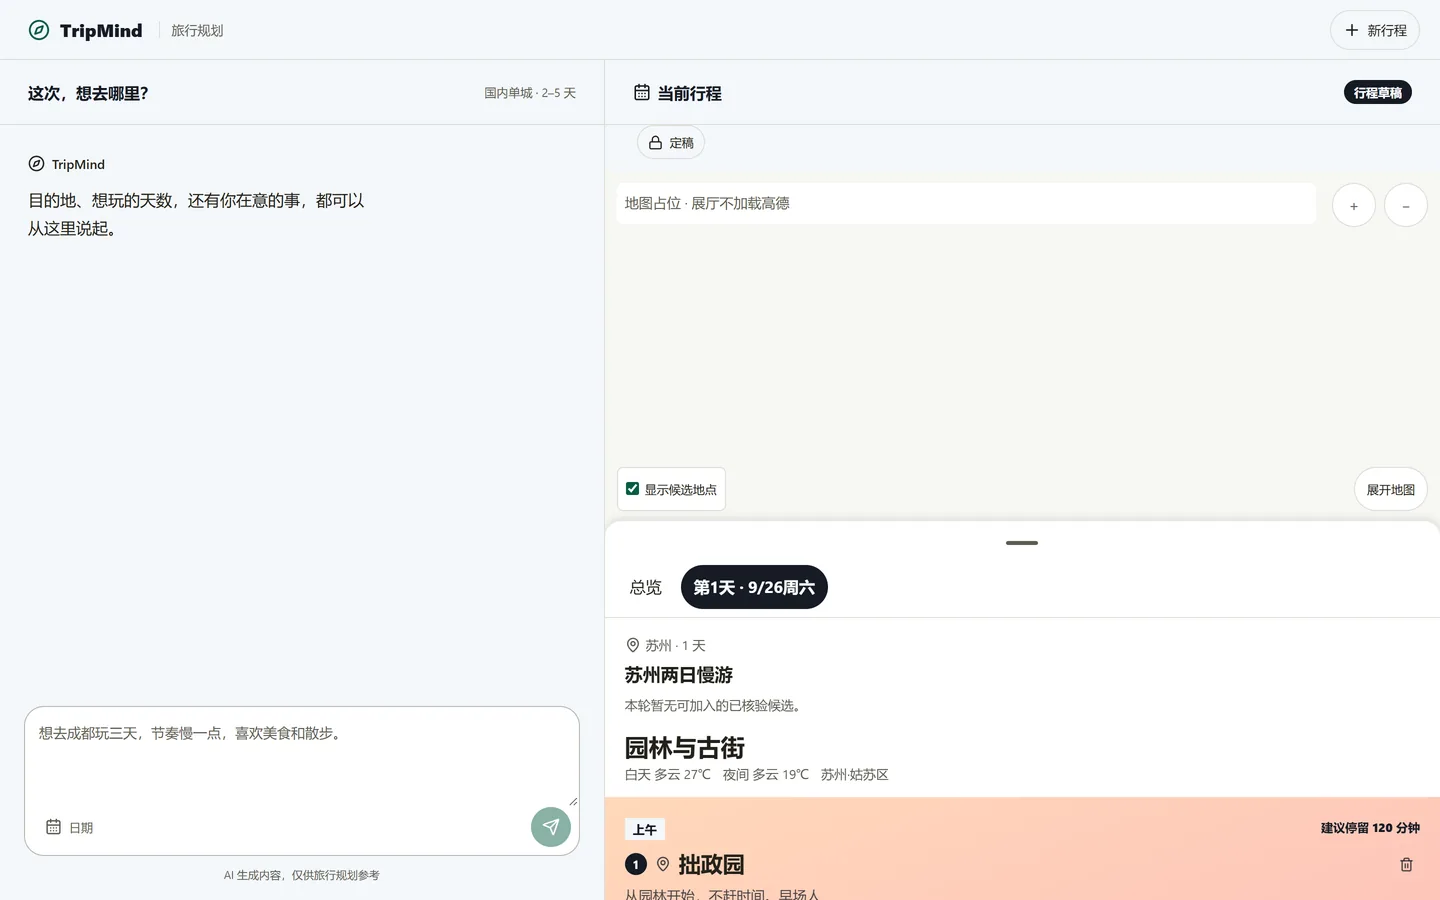Zoom out the map with minus
The height and width of the screenshot is (900, 1440).
click(x=1406, y=206)
